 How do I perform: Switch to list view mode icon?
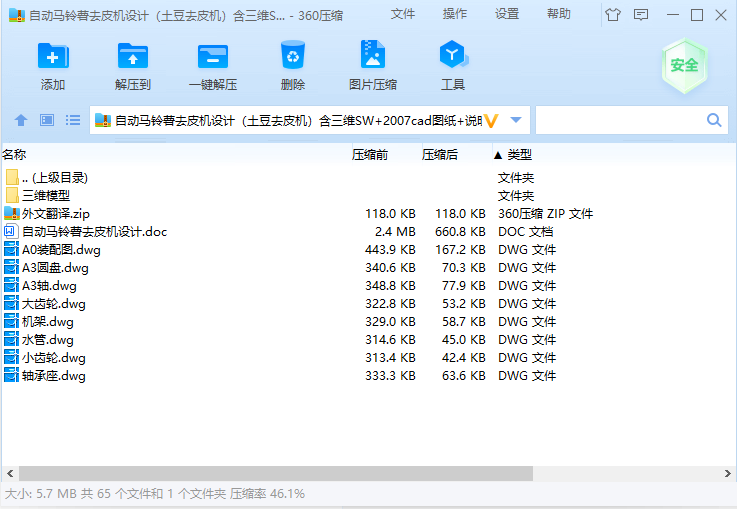point(72,120)
